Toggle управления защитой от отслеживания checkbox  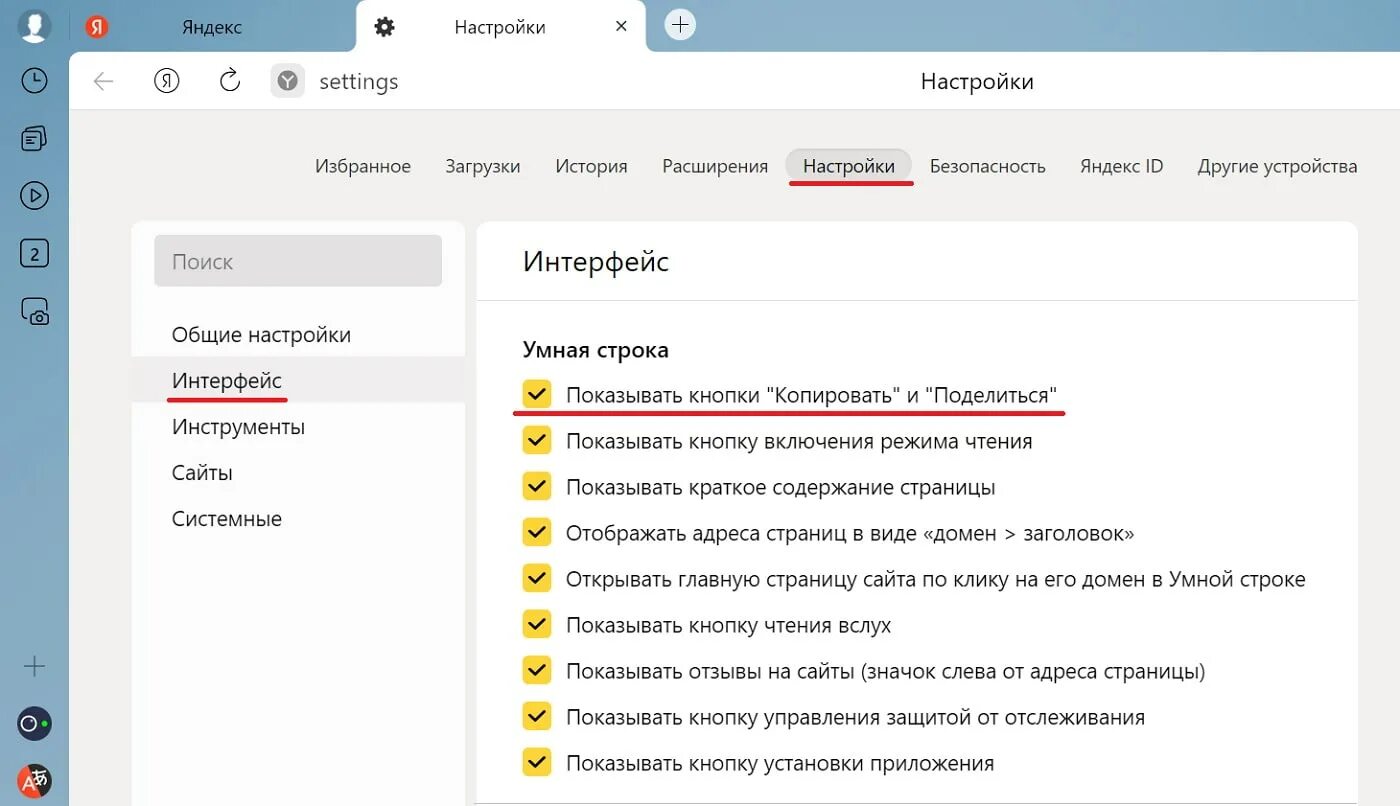[537, 717]
